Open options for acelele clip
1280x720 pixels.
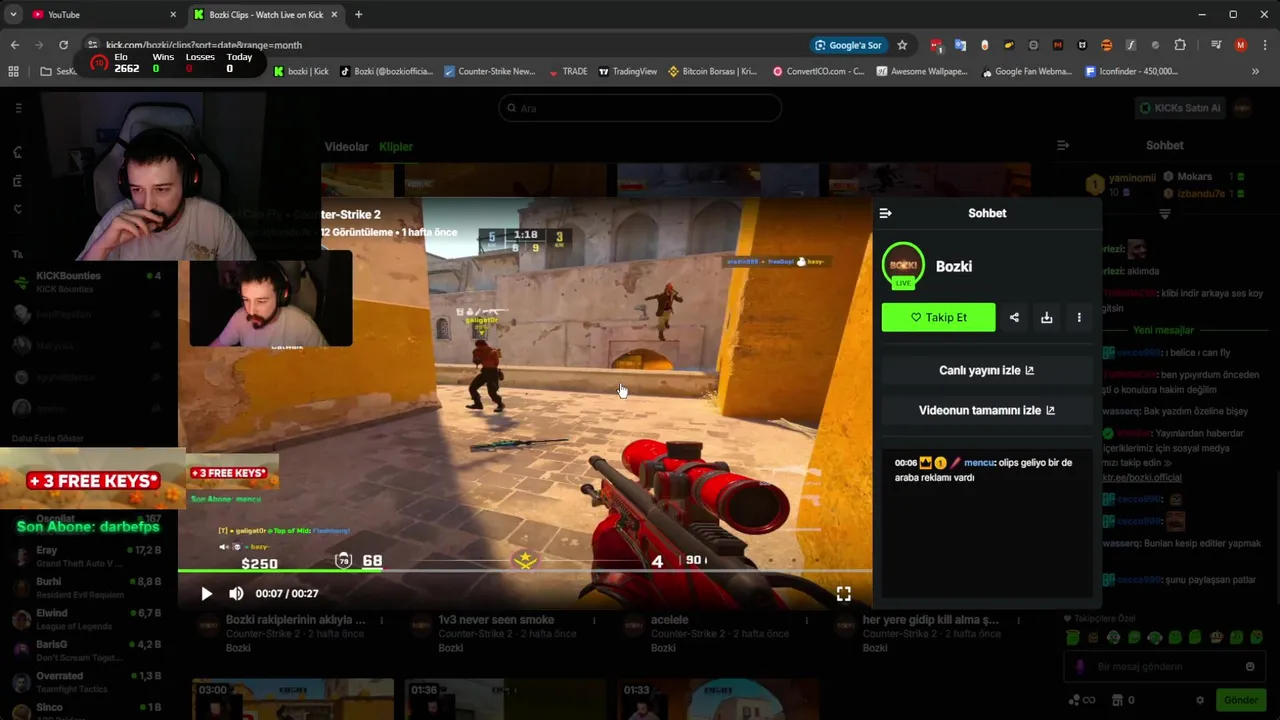tap(806, 620)
